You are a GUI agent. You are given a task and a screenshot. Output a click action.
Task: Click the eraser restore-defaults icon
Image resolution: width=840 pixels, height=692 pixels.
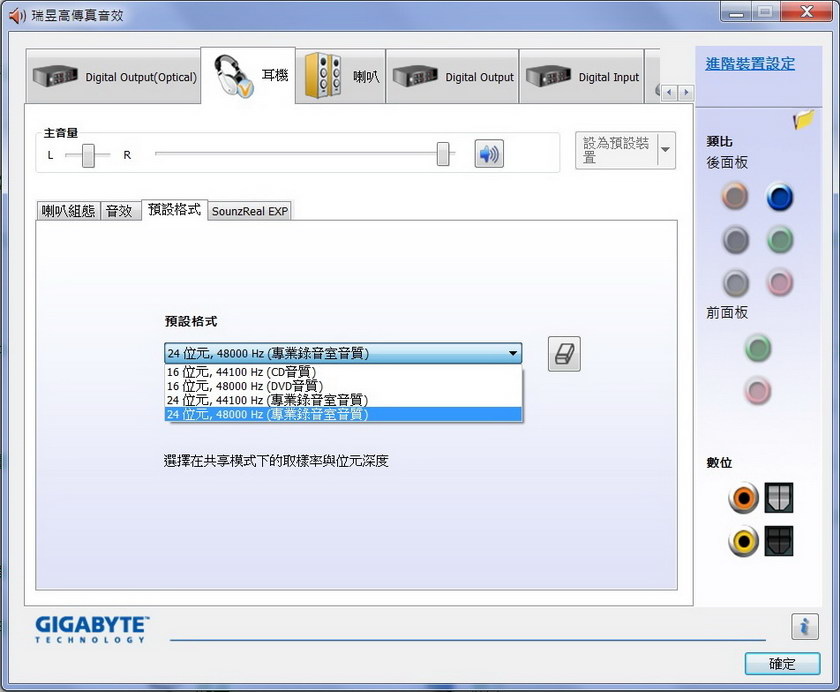tap(564, 354)
